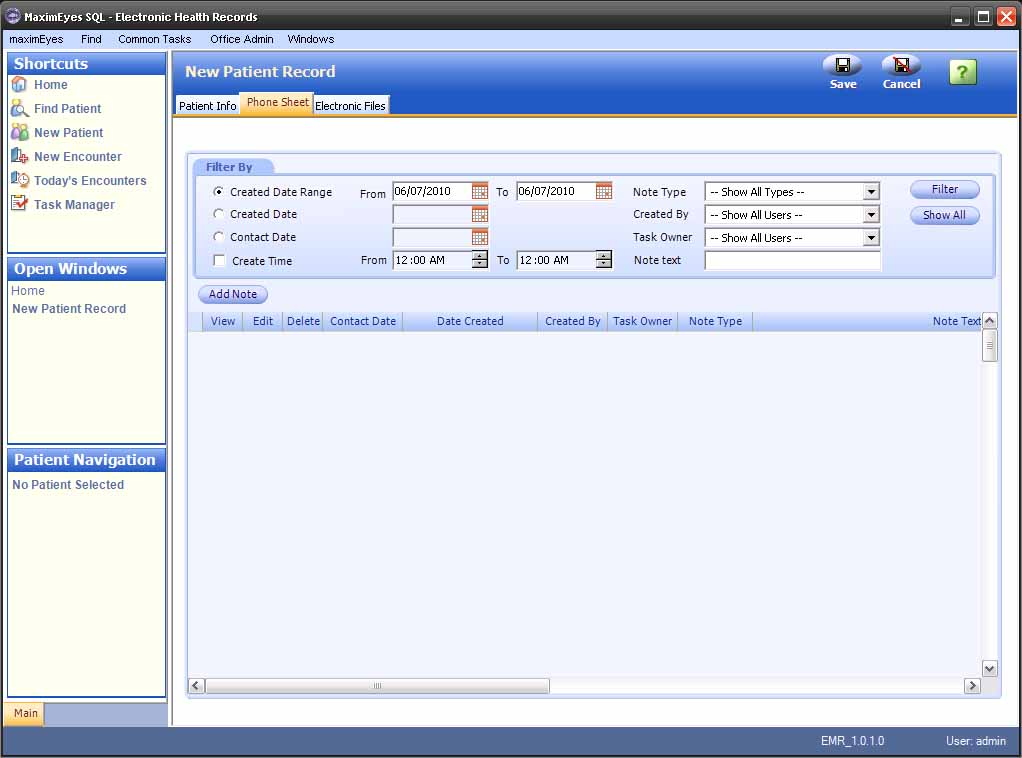The width and height of the screenshot is (1022, 758).
Task: Click the Home shortcut icon
Action: point(20,85)
